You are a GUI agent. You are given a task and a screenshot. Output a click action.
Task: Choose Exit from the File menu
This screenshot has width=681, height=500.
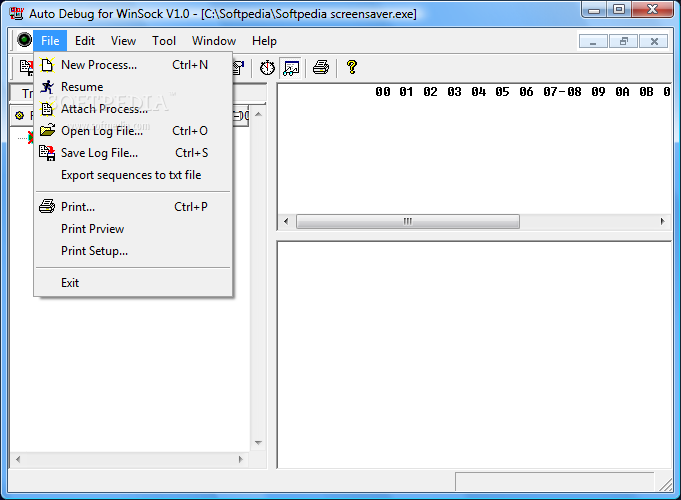(133, 283)
